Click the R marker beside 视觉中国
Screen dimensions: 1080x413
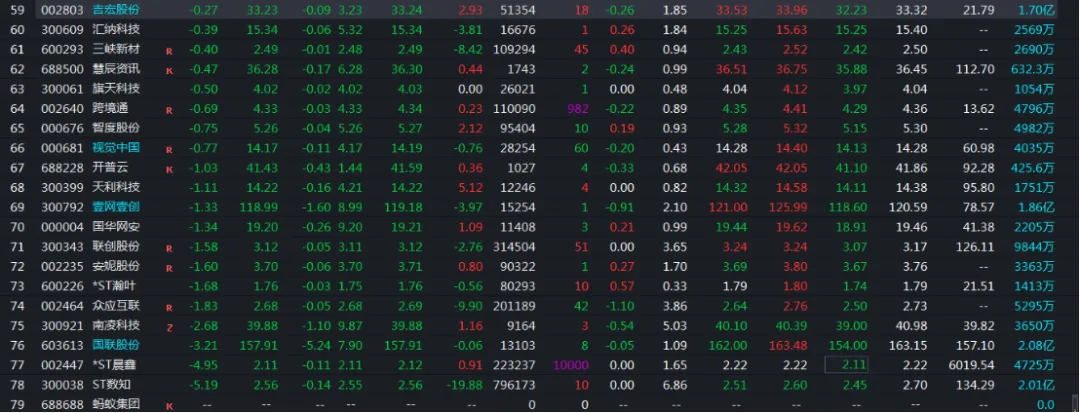point(169,149)
